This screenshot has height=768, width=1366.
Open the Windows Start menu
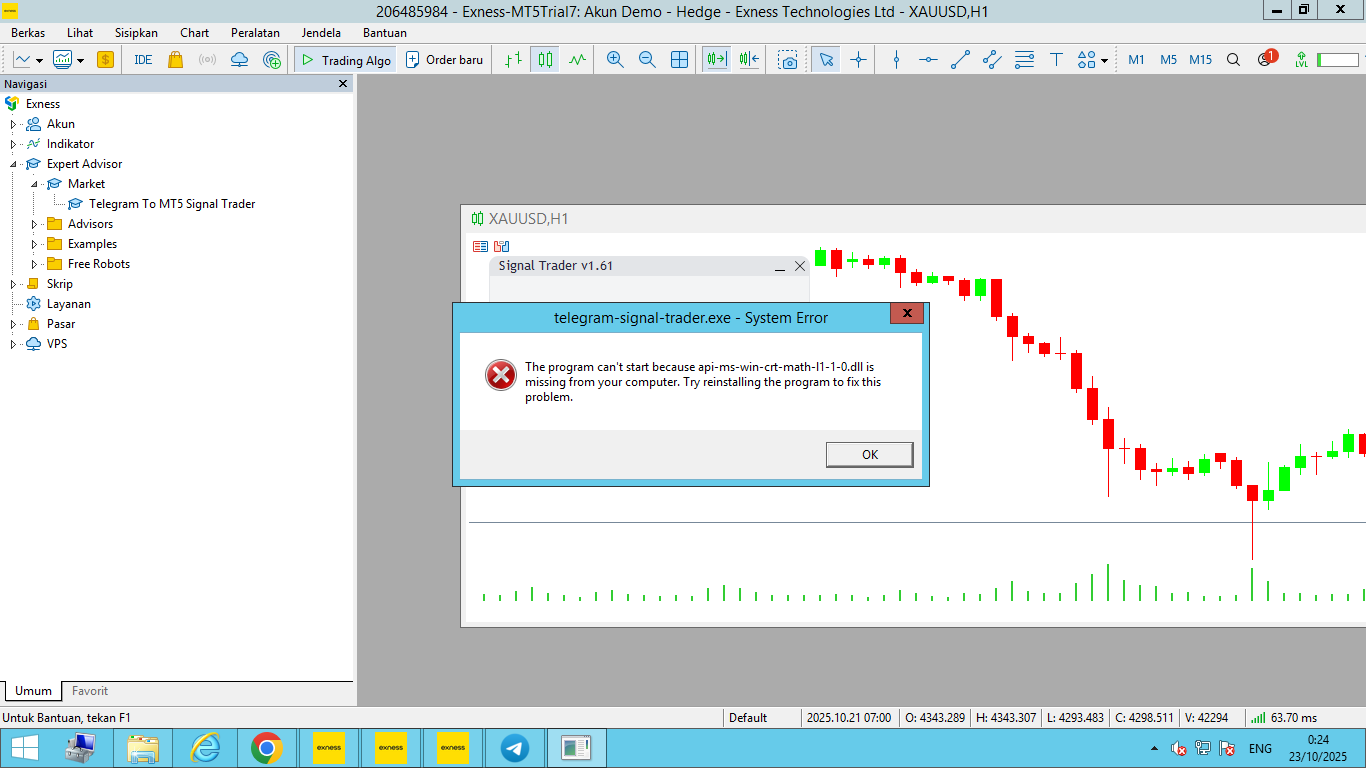pos(24,748)
